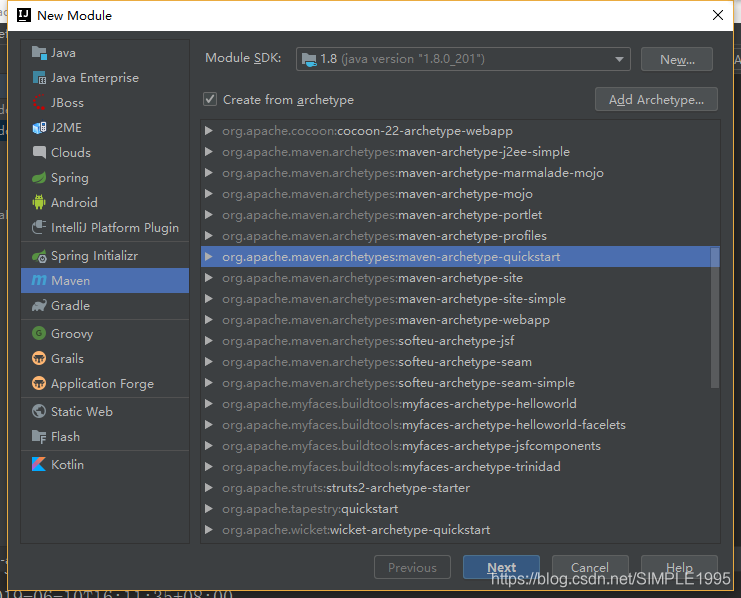Viewport: 741px width, 598px height.
Task: Open the Module SDK dropdown arrow
Action: 619,60
